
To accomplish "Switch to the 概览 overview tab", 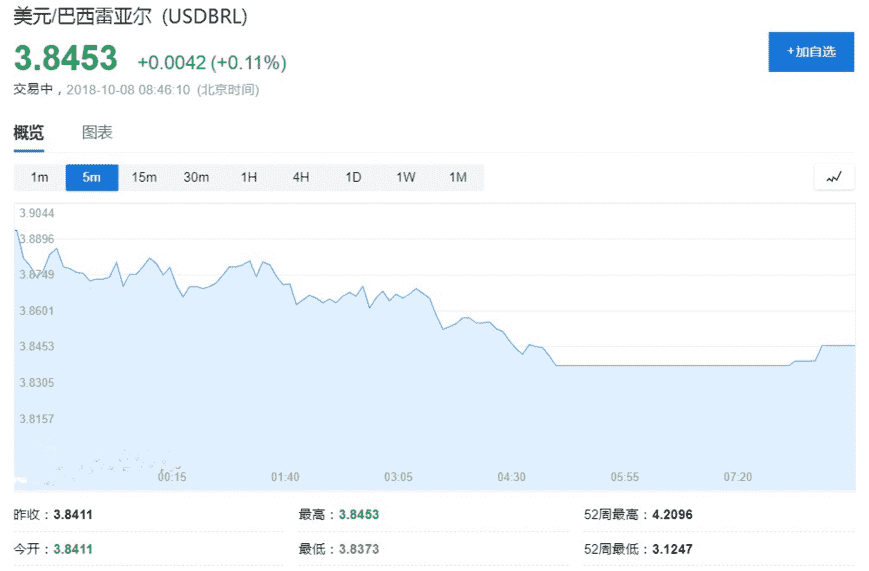I will coord(28,133).
